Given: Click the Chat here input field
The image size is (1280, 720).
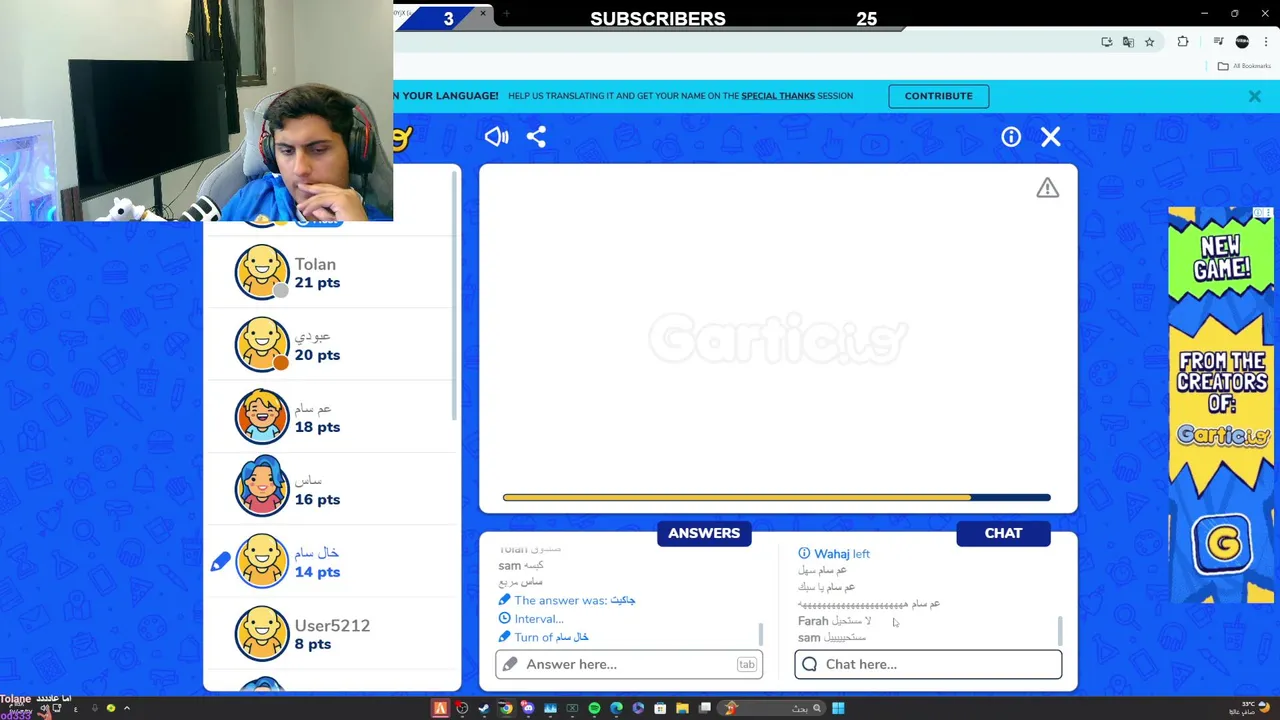Looking at the screenshot, I should 928,664.
